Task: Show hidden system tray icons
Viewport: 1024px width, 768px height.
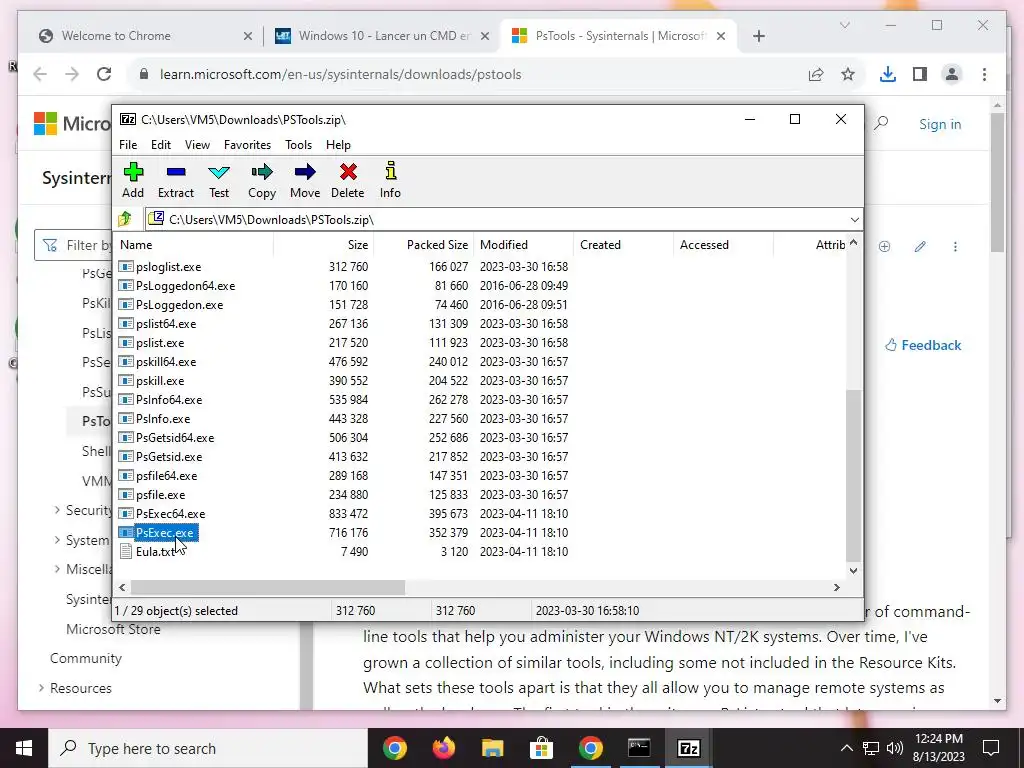Action: tap(846, 748)
